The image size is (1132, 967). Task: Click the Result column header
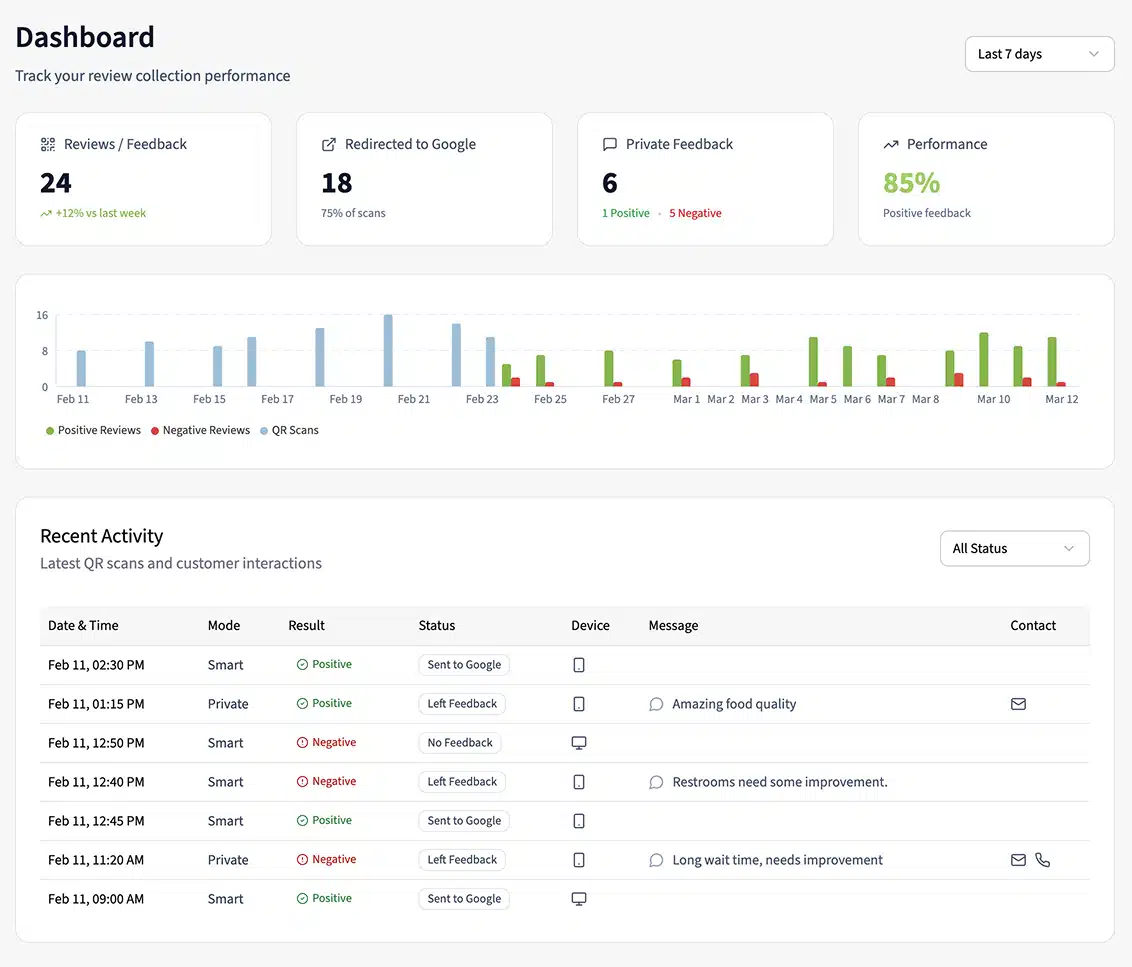pos(307,626)
